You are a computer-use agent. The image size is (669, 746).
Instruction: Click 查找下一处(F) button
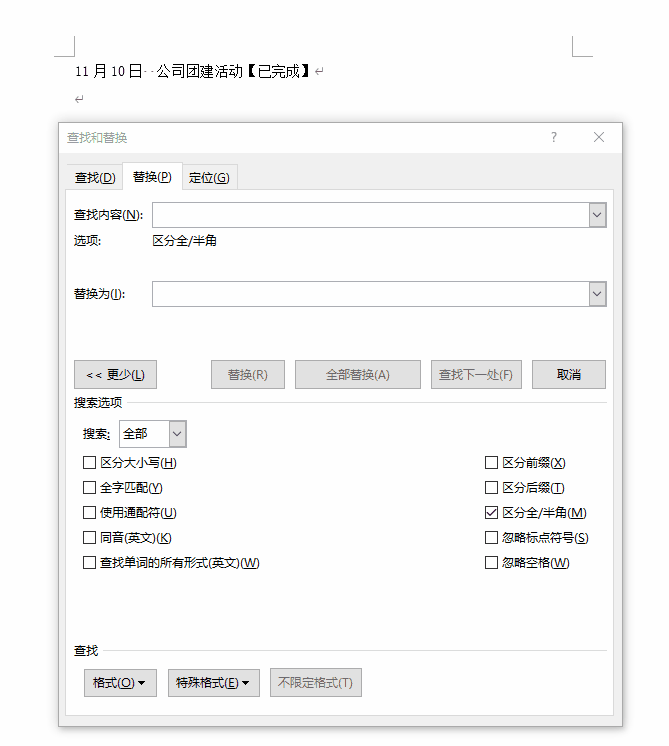click(476, 374)
